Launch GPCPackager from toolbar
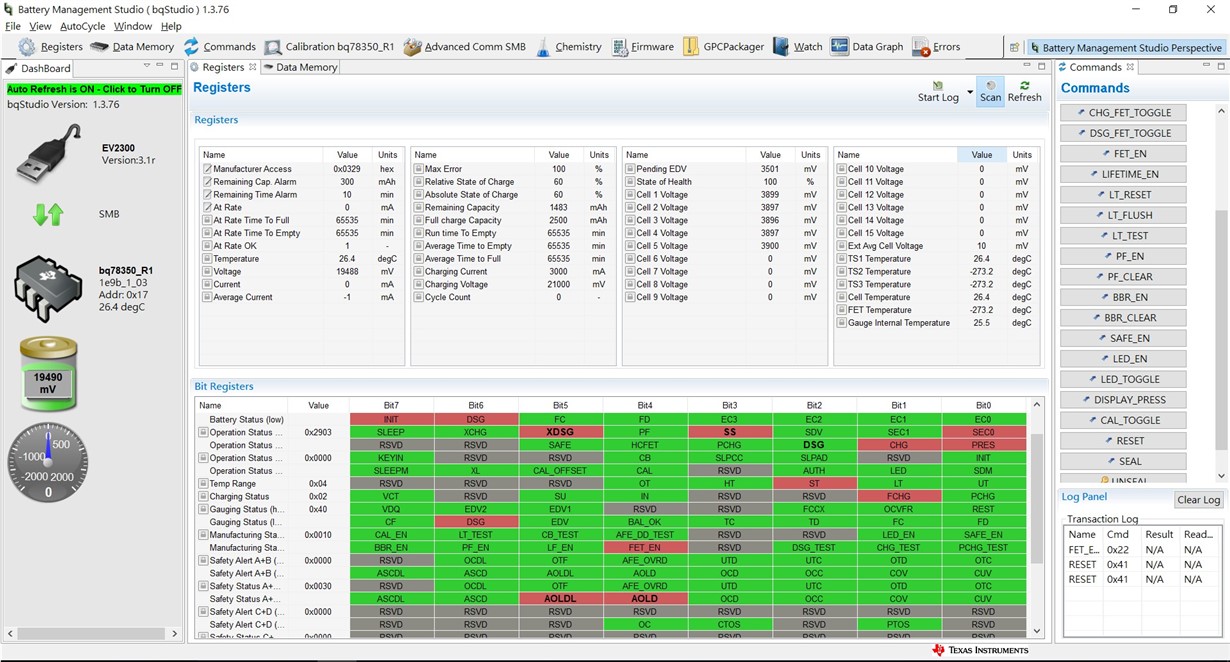The image size is (1230, 662). tap(723, 47)
